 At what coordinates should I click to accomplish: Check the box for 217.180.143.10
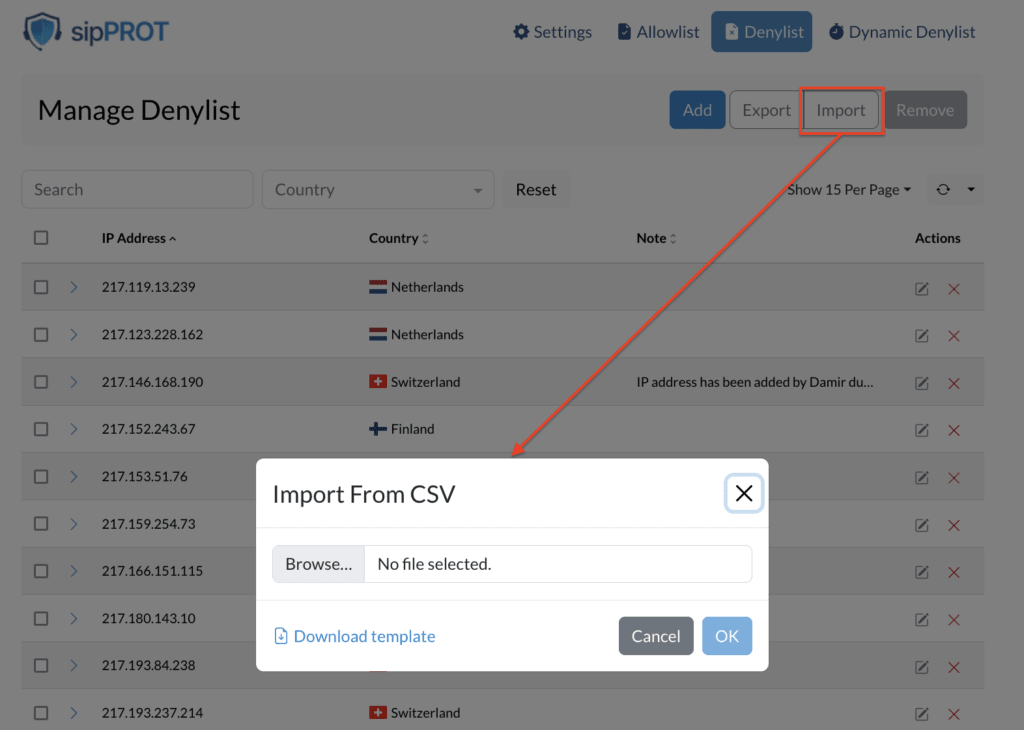coord(41,618)
